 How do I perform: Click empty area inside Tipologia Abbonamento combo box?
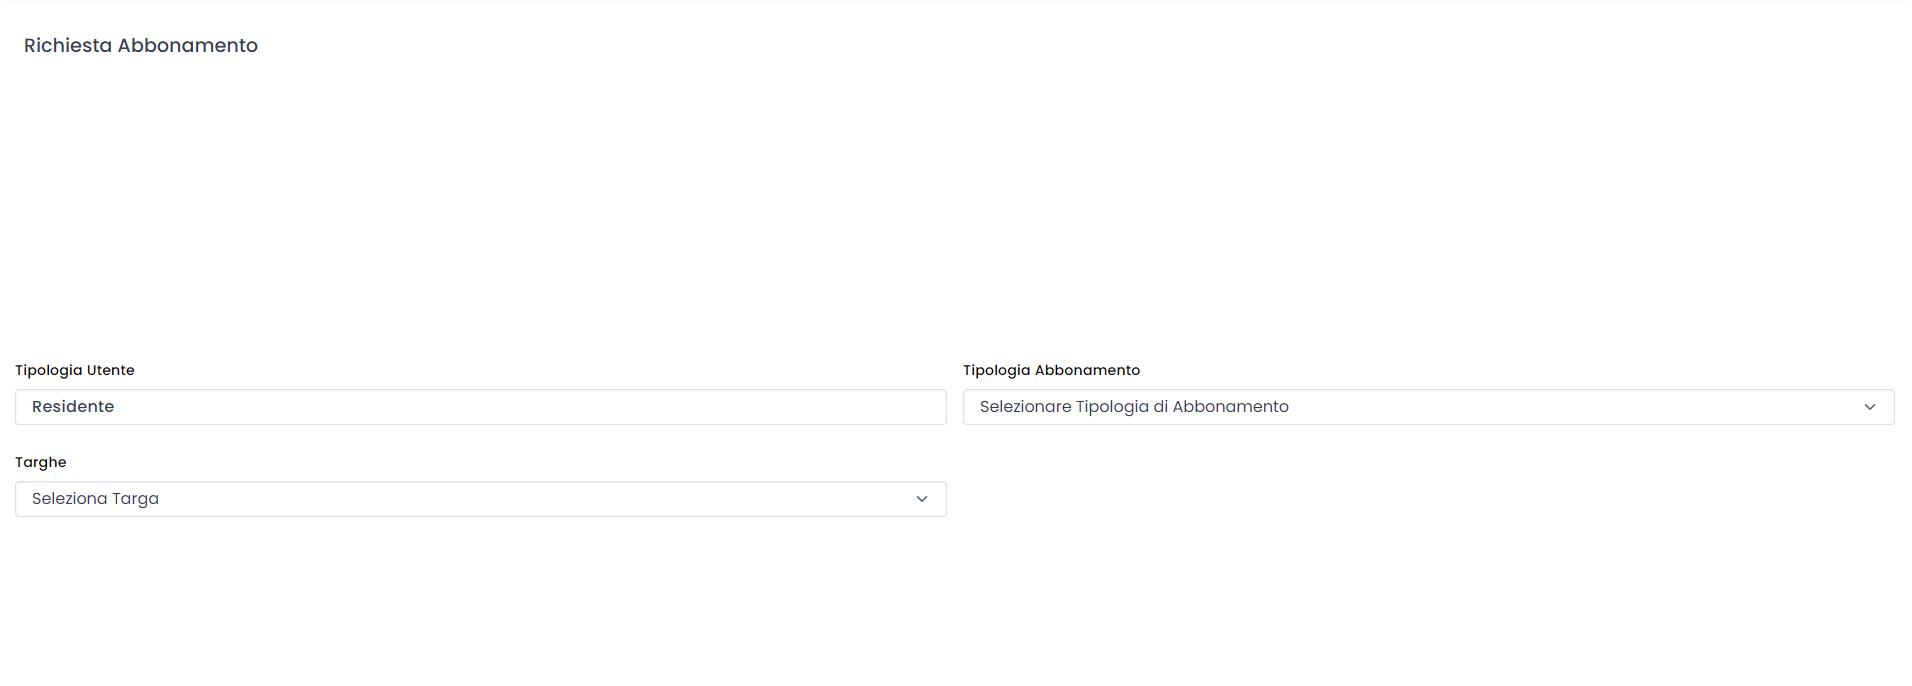tap(1580, 407)
